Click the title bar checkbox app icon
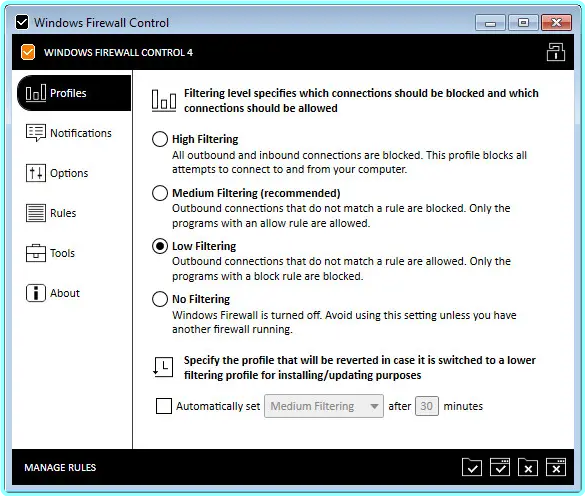 [x=22, y=22]
